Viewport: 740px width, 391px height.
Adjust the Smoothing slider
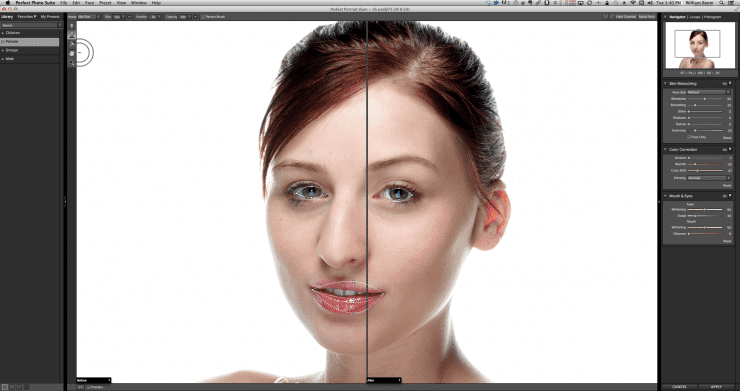tap(705, 105)
